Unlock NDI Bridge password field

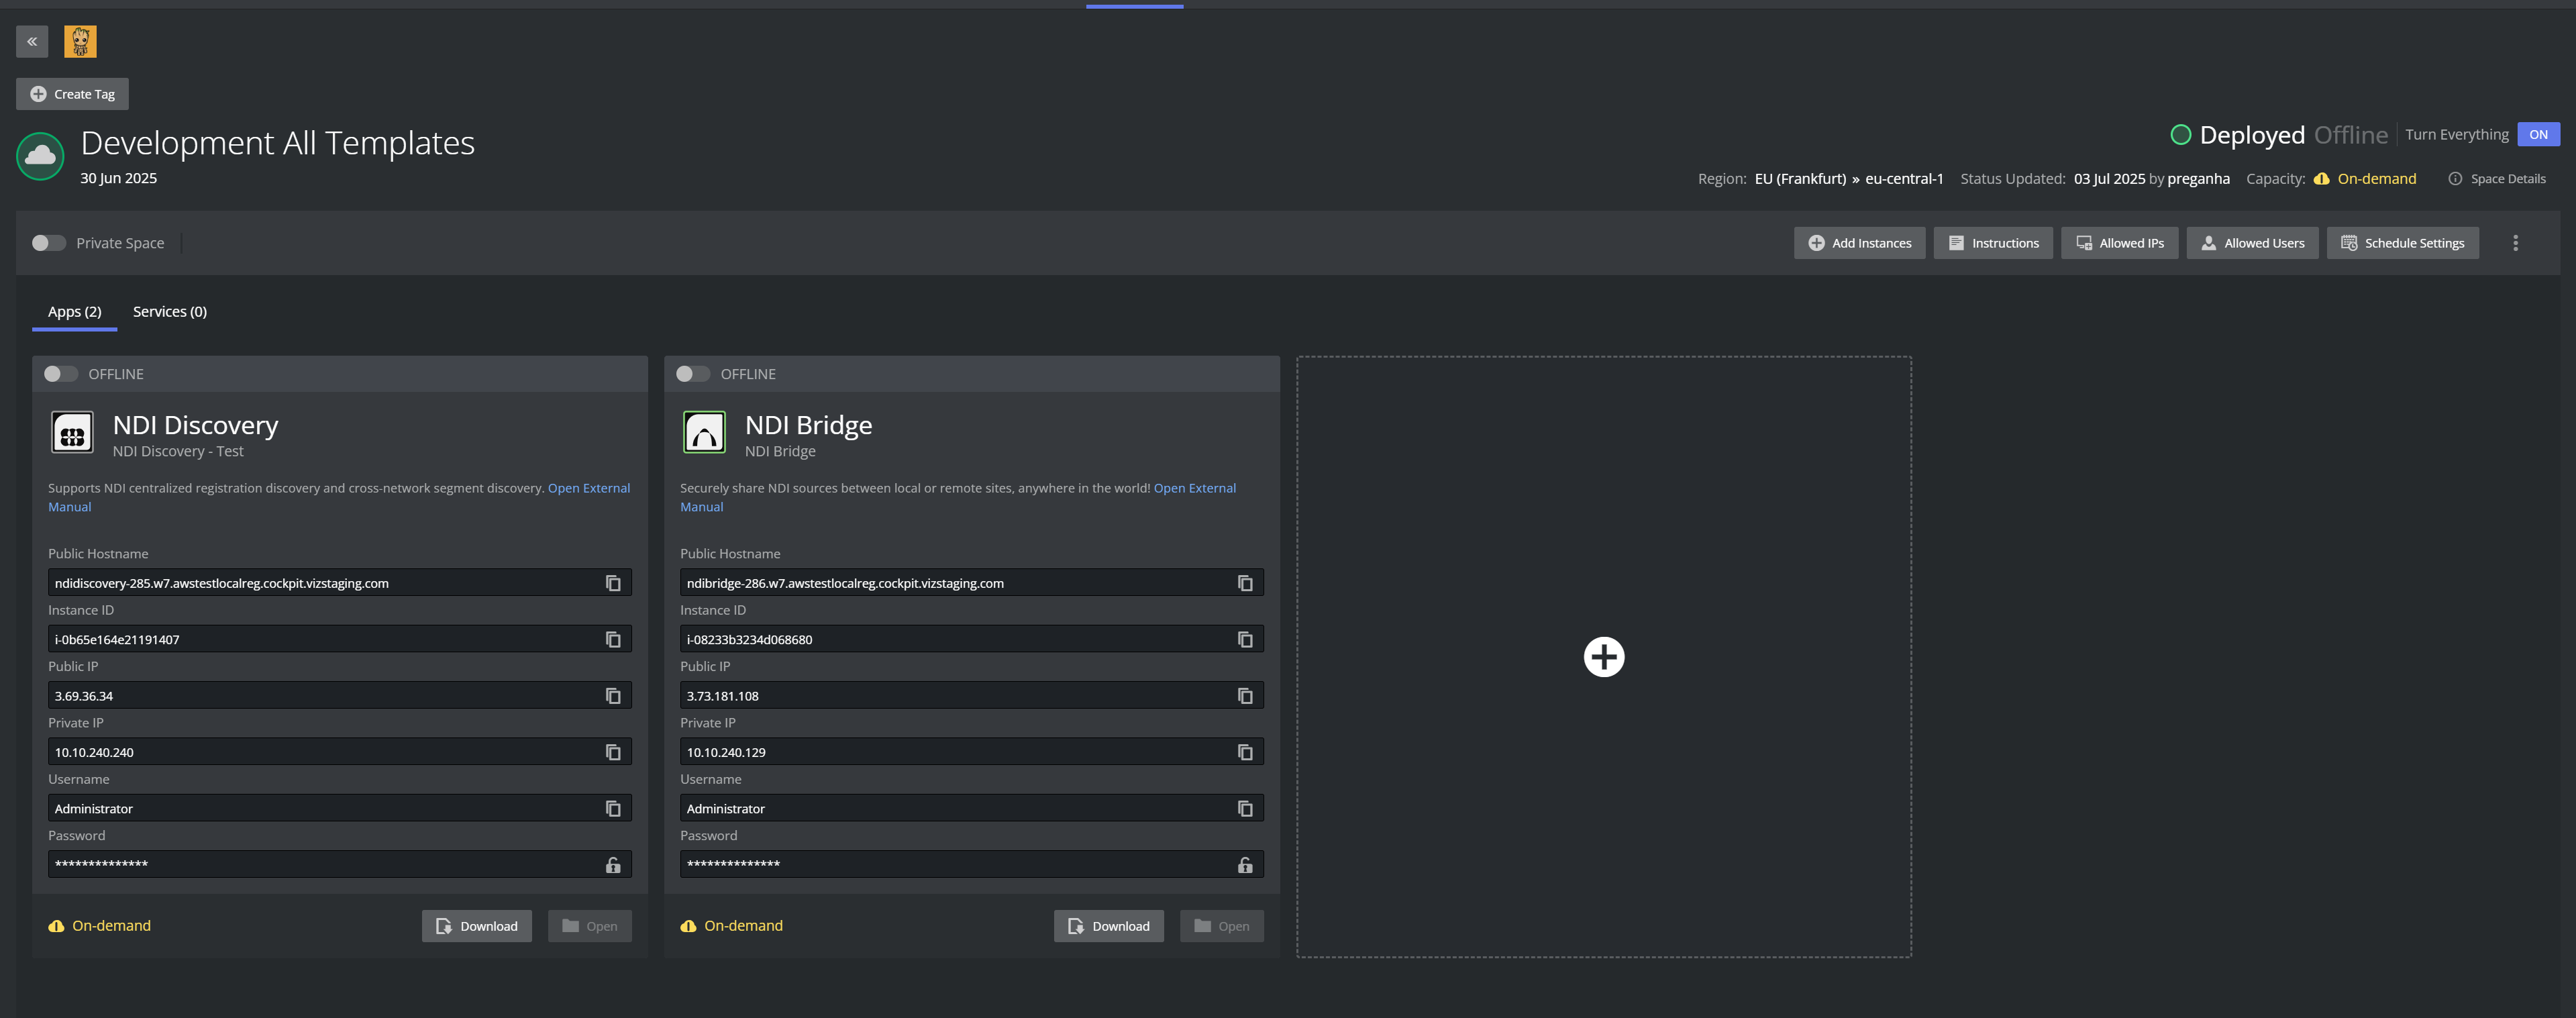(x=1245, y=865)
